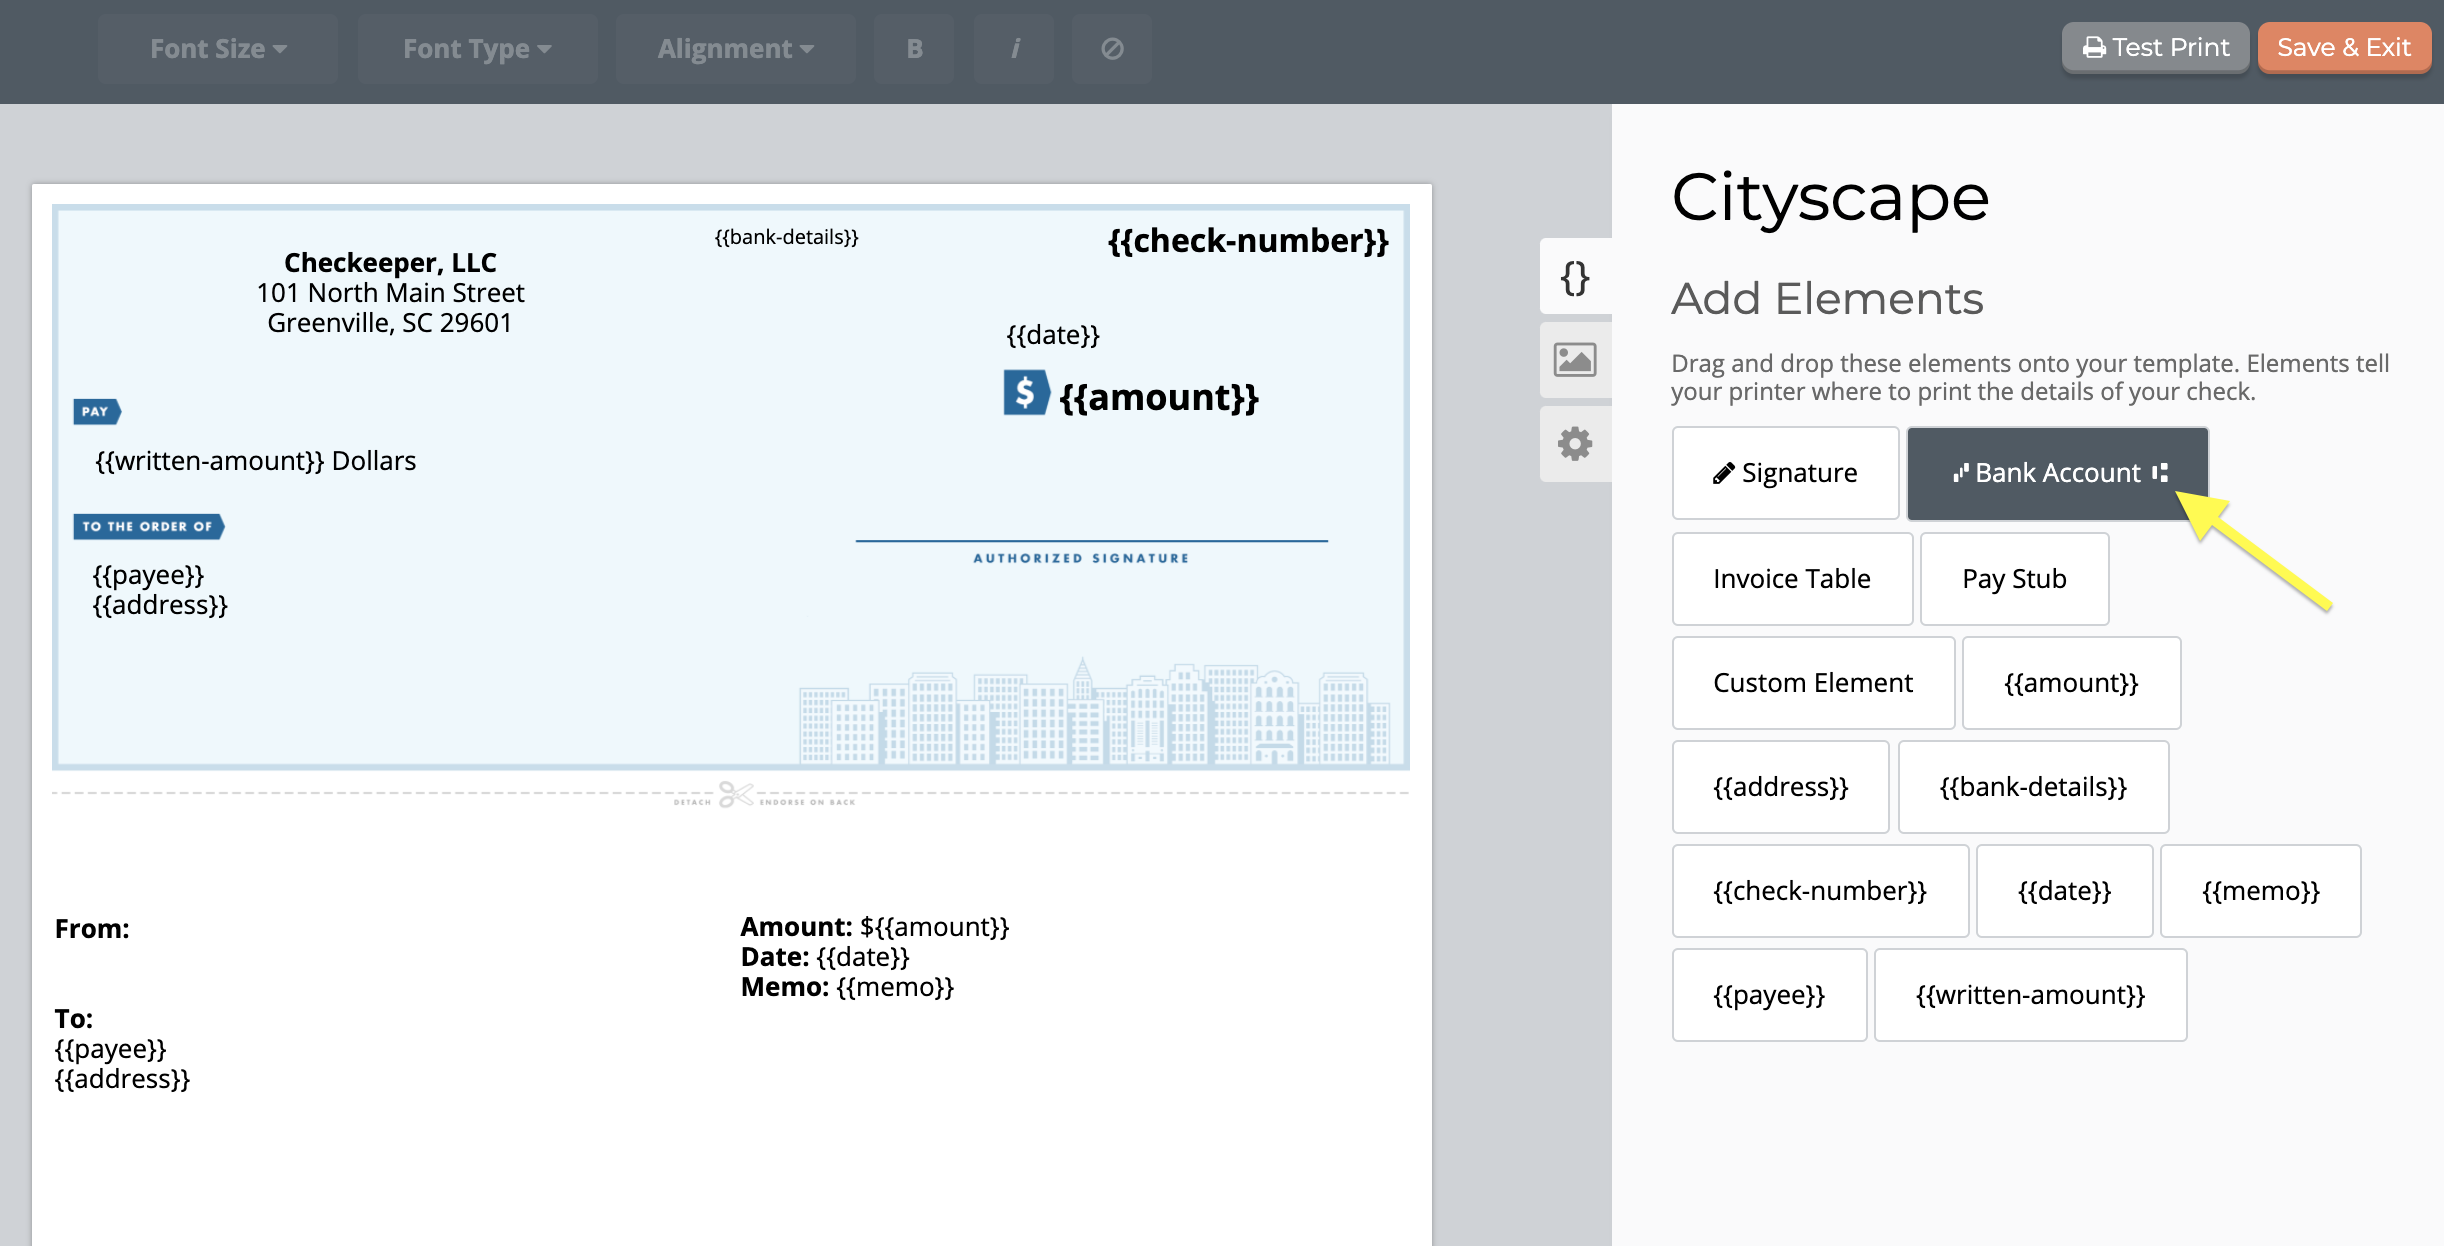The width and height of the screenshot is (2444, 1246).
Task: Expand the Font Size dropdown
Action: (218, 49)
